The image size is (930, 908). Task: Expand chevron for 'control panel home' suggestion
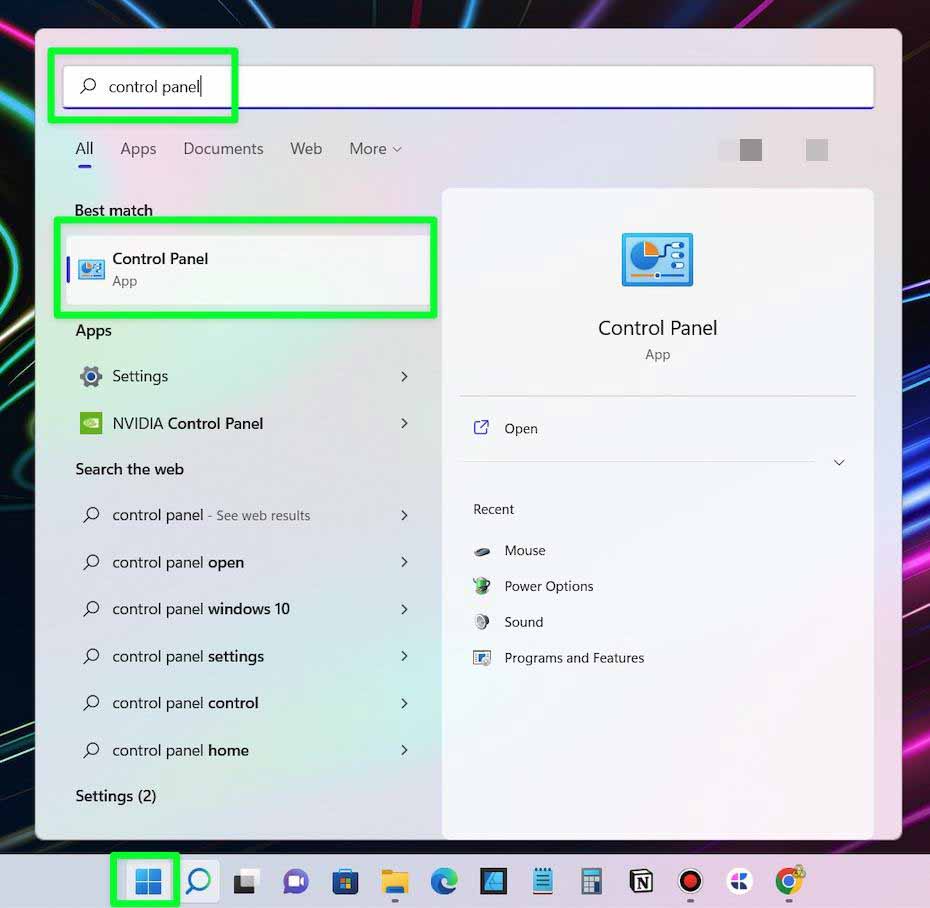click(x=404, y=750)
